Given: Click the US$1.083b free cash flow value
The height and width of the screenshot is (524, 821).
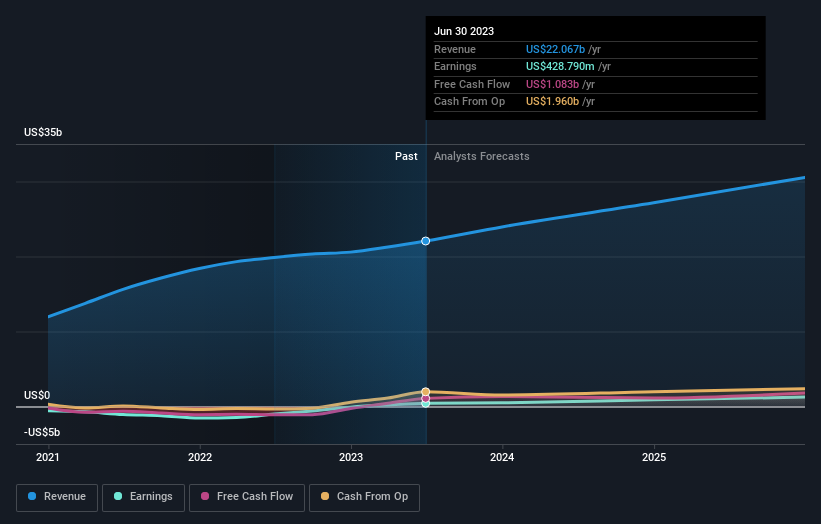Looking at the screenshot, I should pos(552,84).
